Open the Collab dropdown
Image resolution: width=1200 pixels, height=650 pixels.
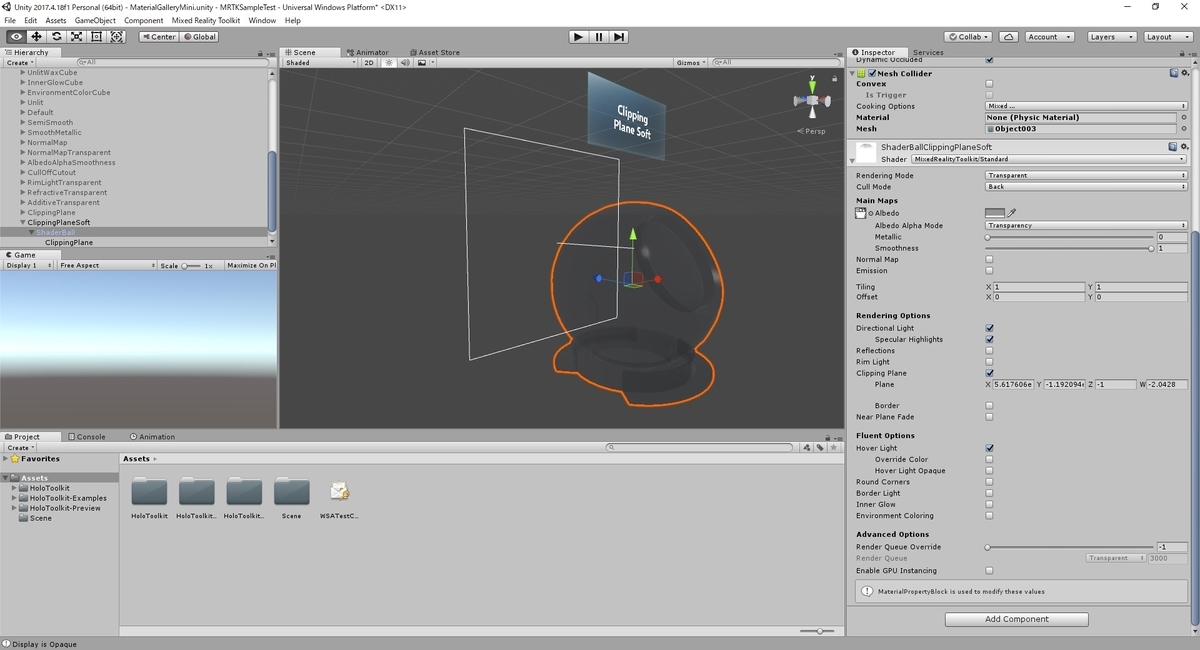(x=968, y=37)
